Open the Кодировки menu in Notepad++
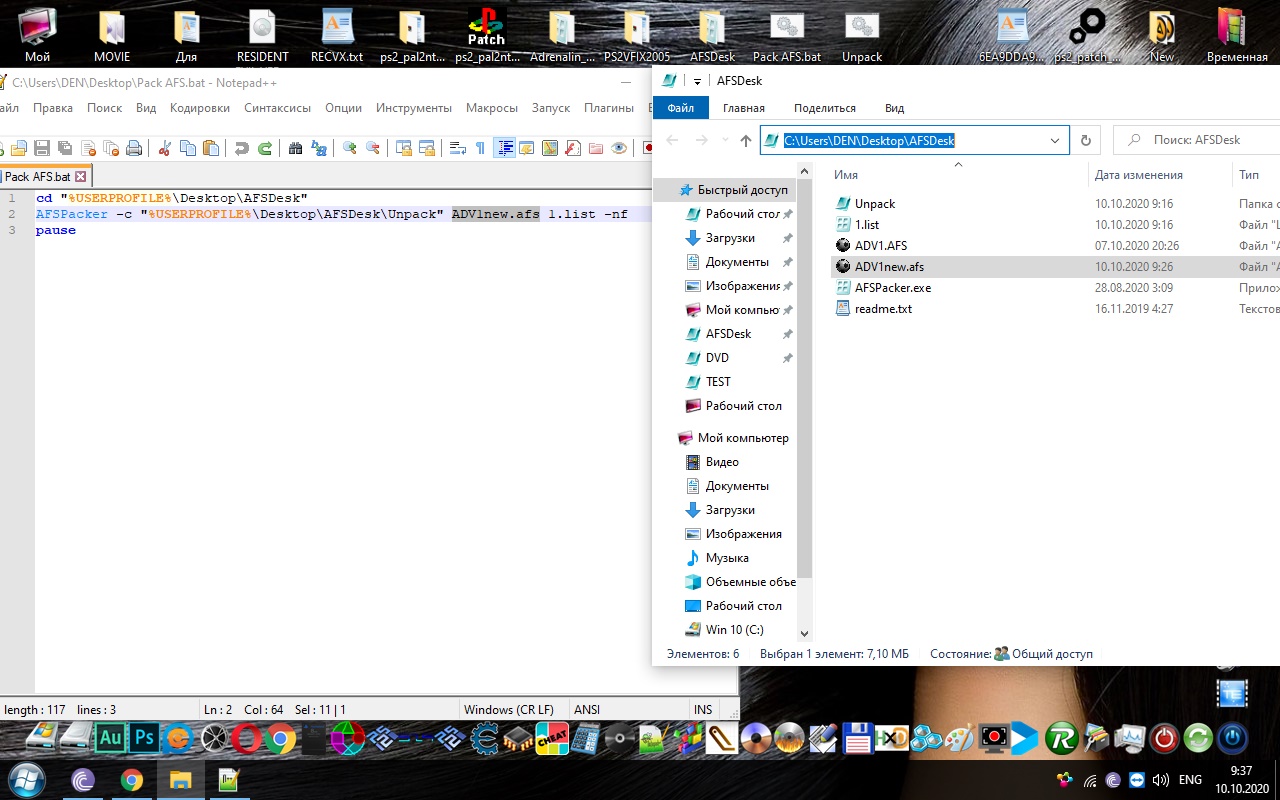Screen dimensions: 1280x800 [200, 108]
